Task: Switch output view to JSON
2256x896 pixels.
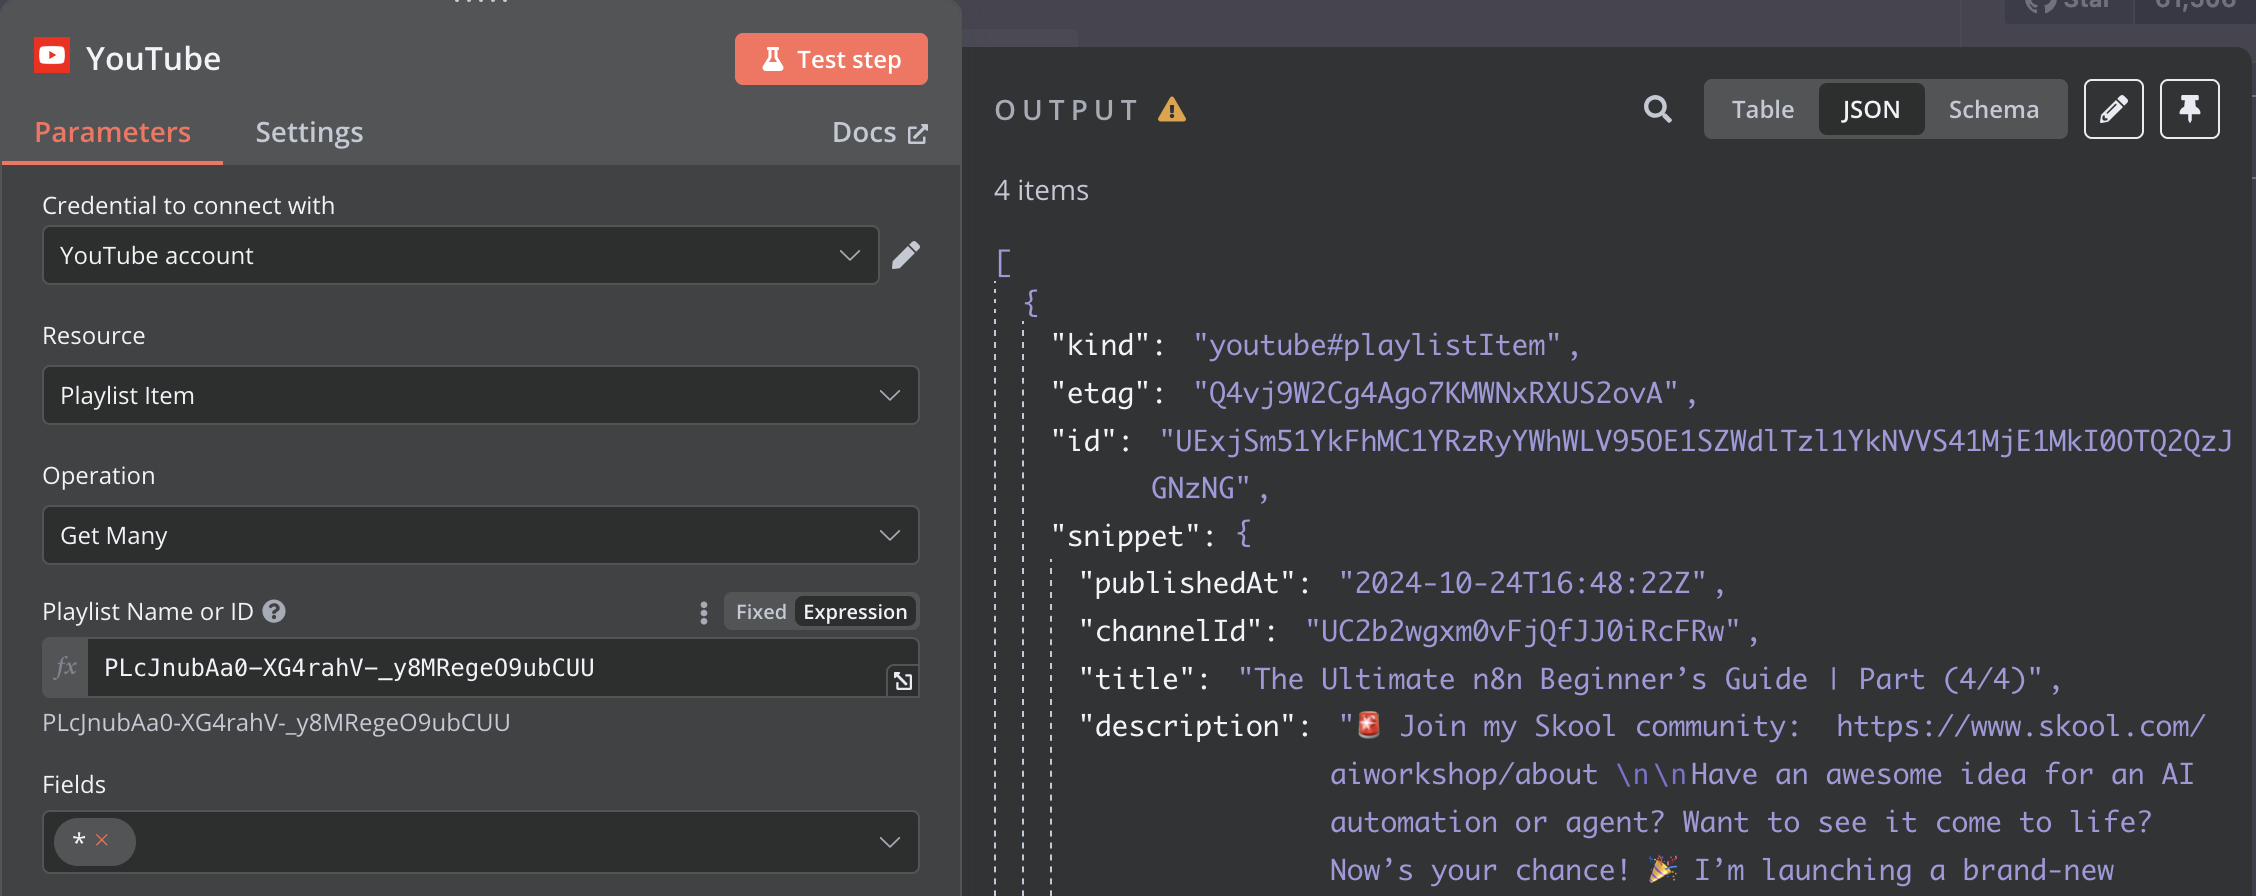Action: (x=1871, y=109)
